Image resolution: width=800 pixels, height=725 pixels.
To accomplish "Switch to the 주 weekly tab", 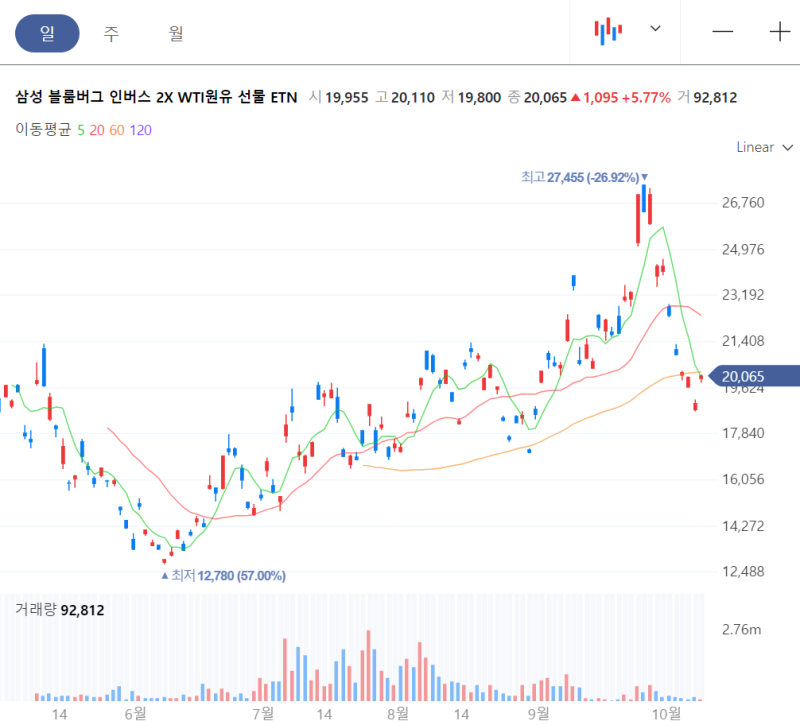I will click(111, 33).
